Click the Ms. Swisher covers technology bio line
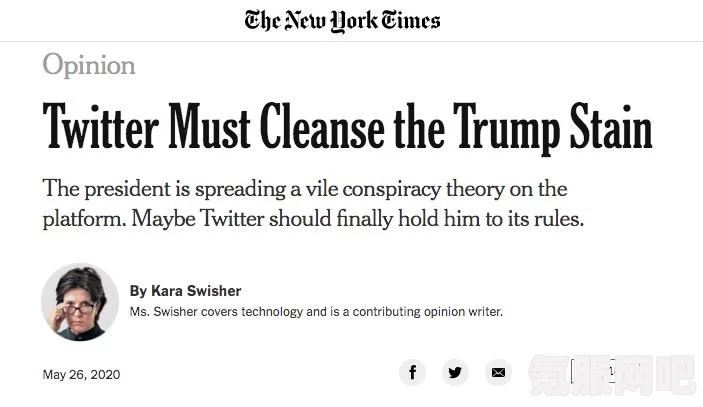Viewport: 703px width, 407px height. pos(316,312)
